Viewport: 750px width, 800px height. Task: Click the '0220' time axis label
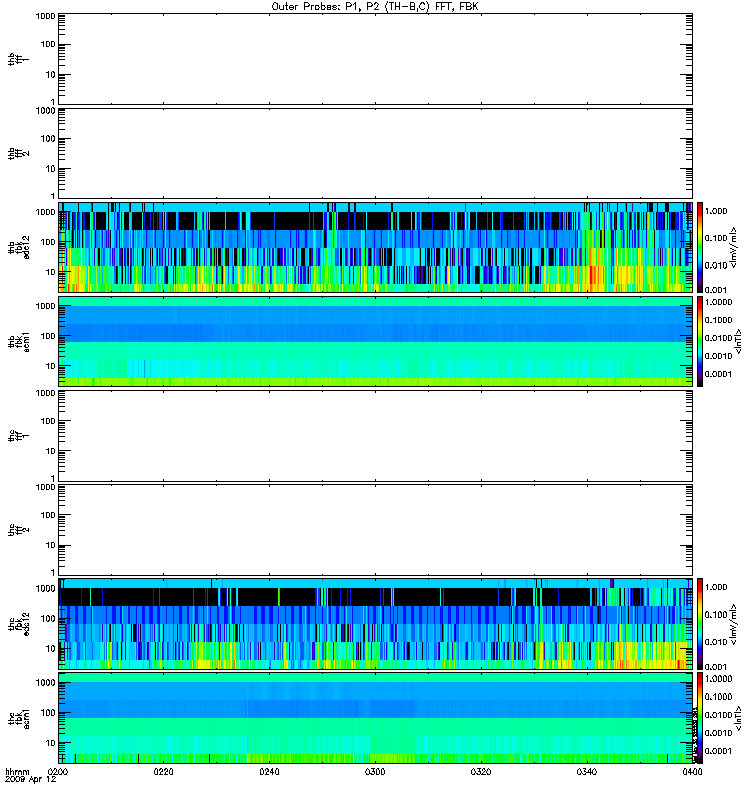pyautogui.click(x=163, y=772)
